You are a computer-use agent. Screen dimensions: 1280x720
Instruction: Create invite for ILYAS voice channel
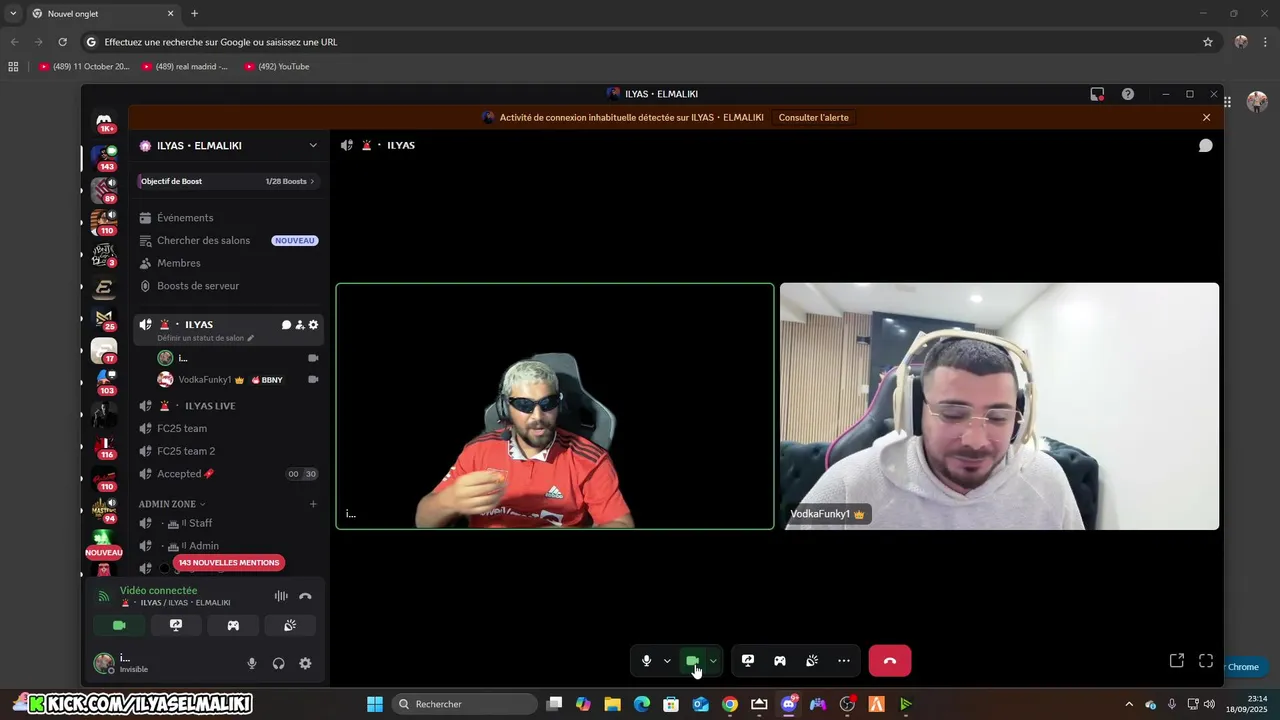tap(299, 325)
